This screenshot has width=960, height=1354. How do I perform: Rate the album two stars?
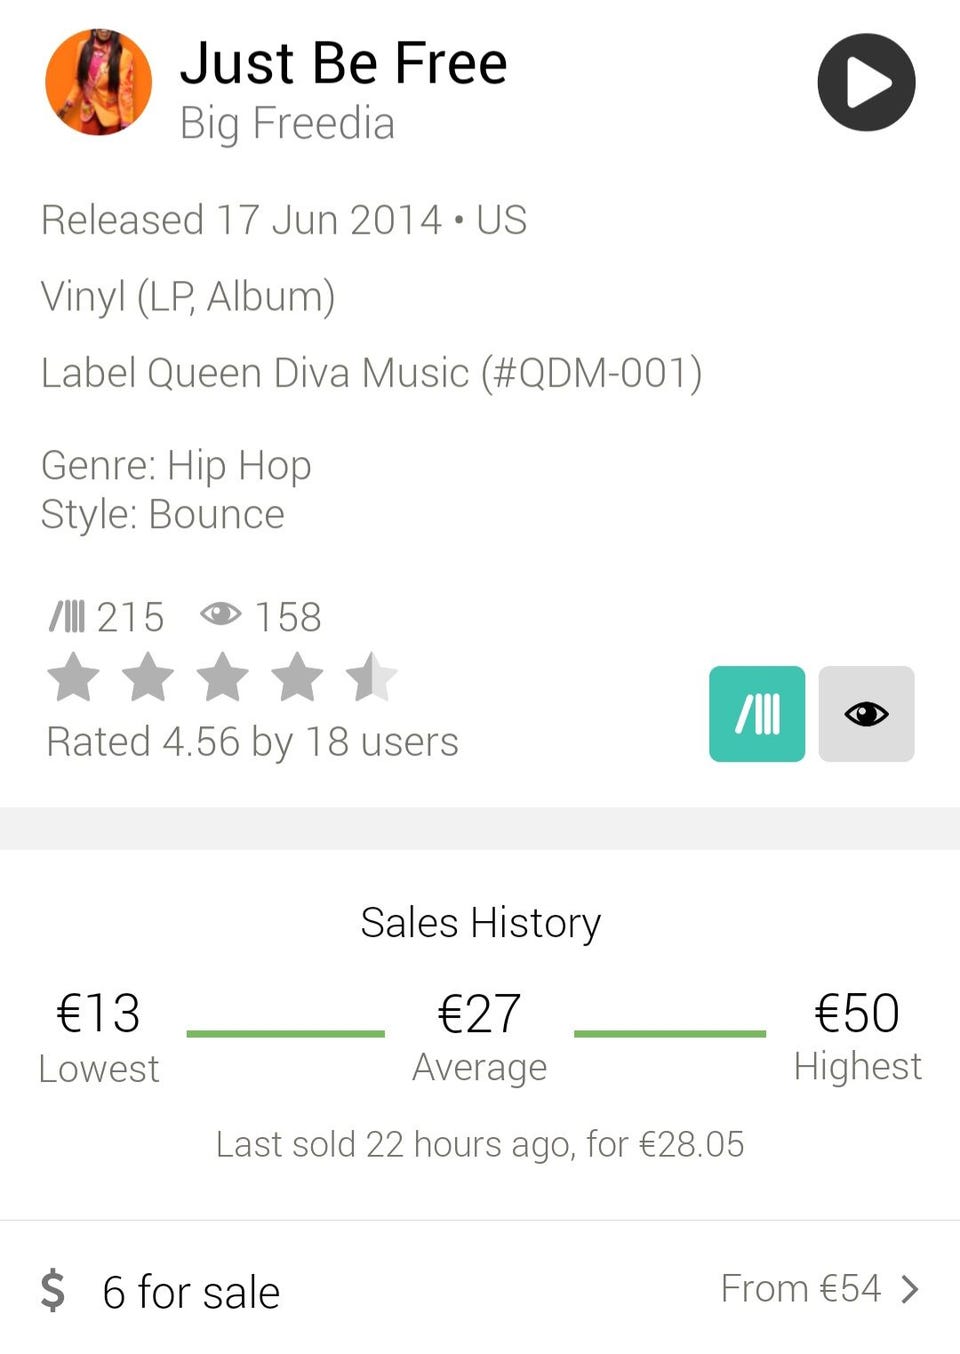[148, 677]
